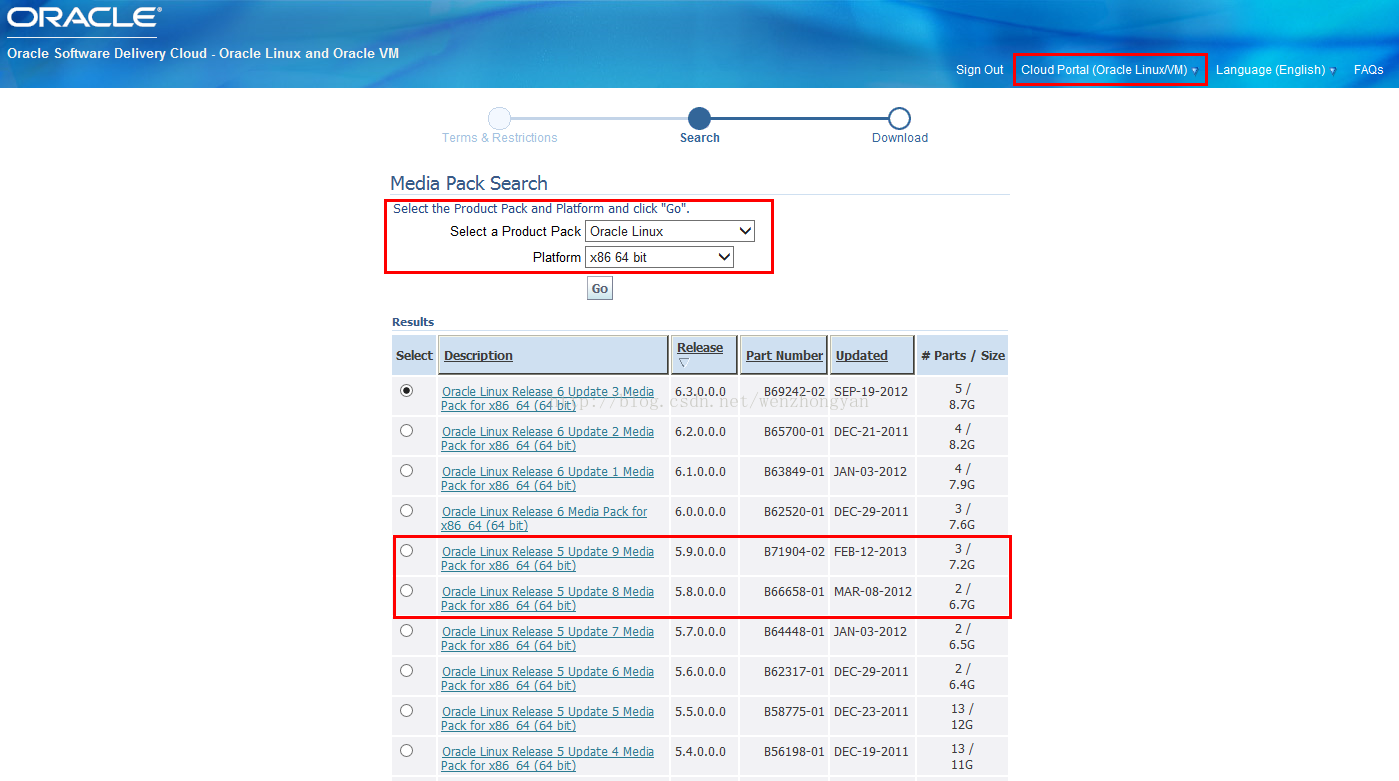This screenshot has height=781, width=1399.
Task: Click updated date DEC-21-2011
Action: (871, 431)
